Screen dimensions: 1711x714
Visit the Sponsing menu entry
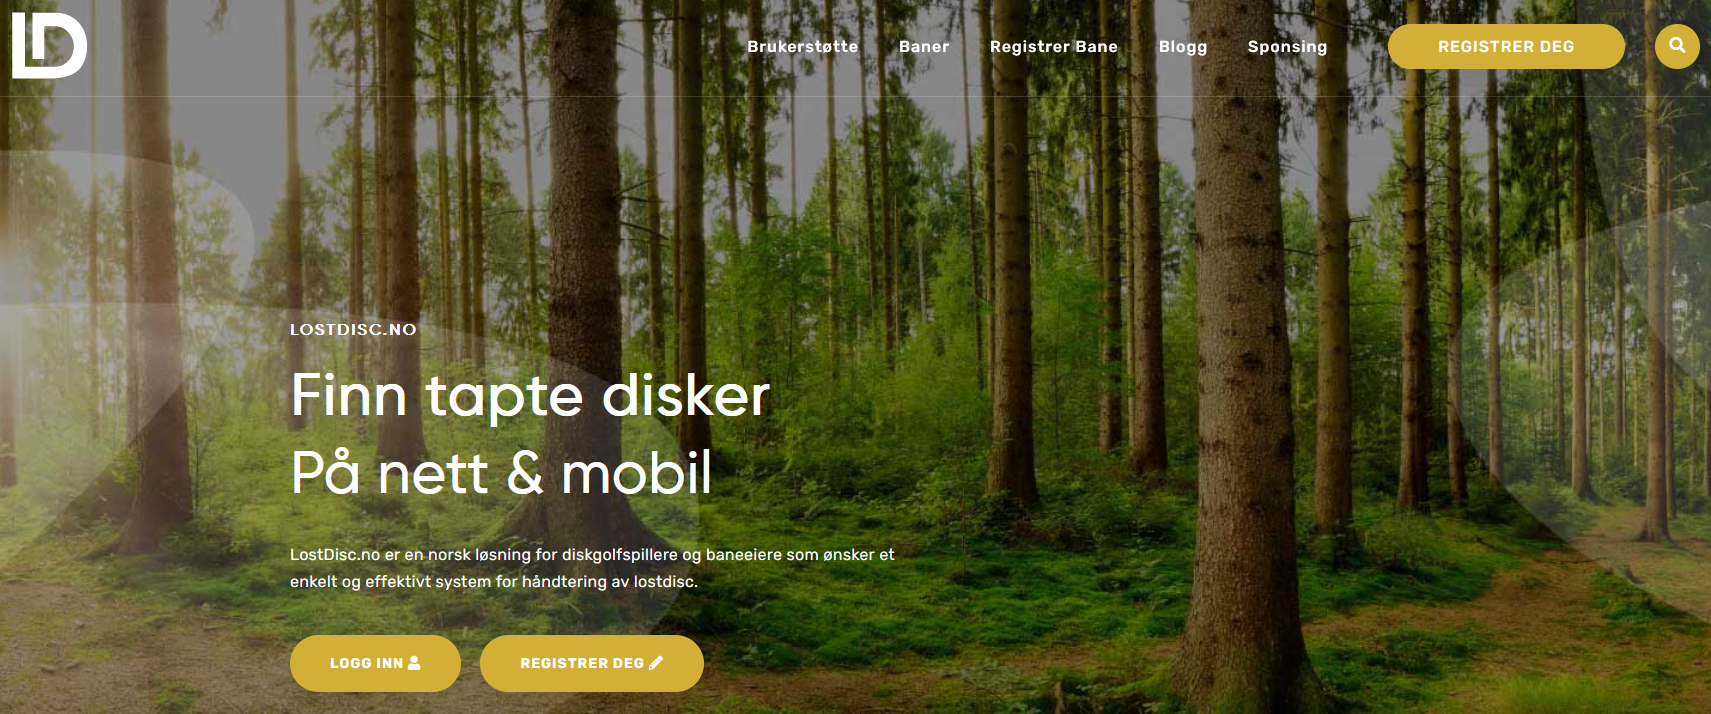[1287, 46]
